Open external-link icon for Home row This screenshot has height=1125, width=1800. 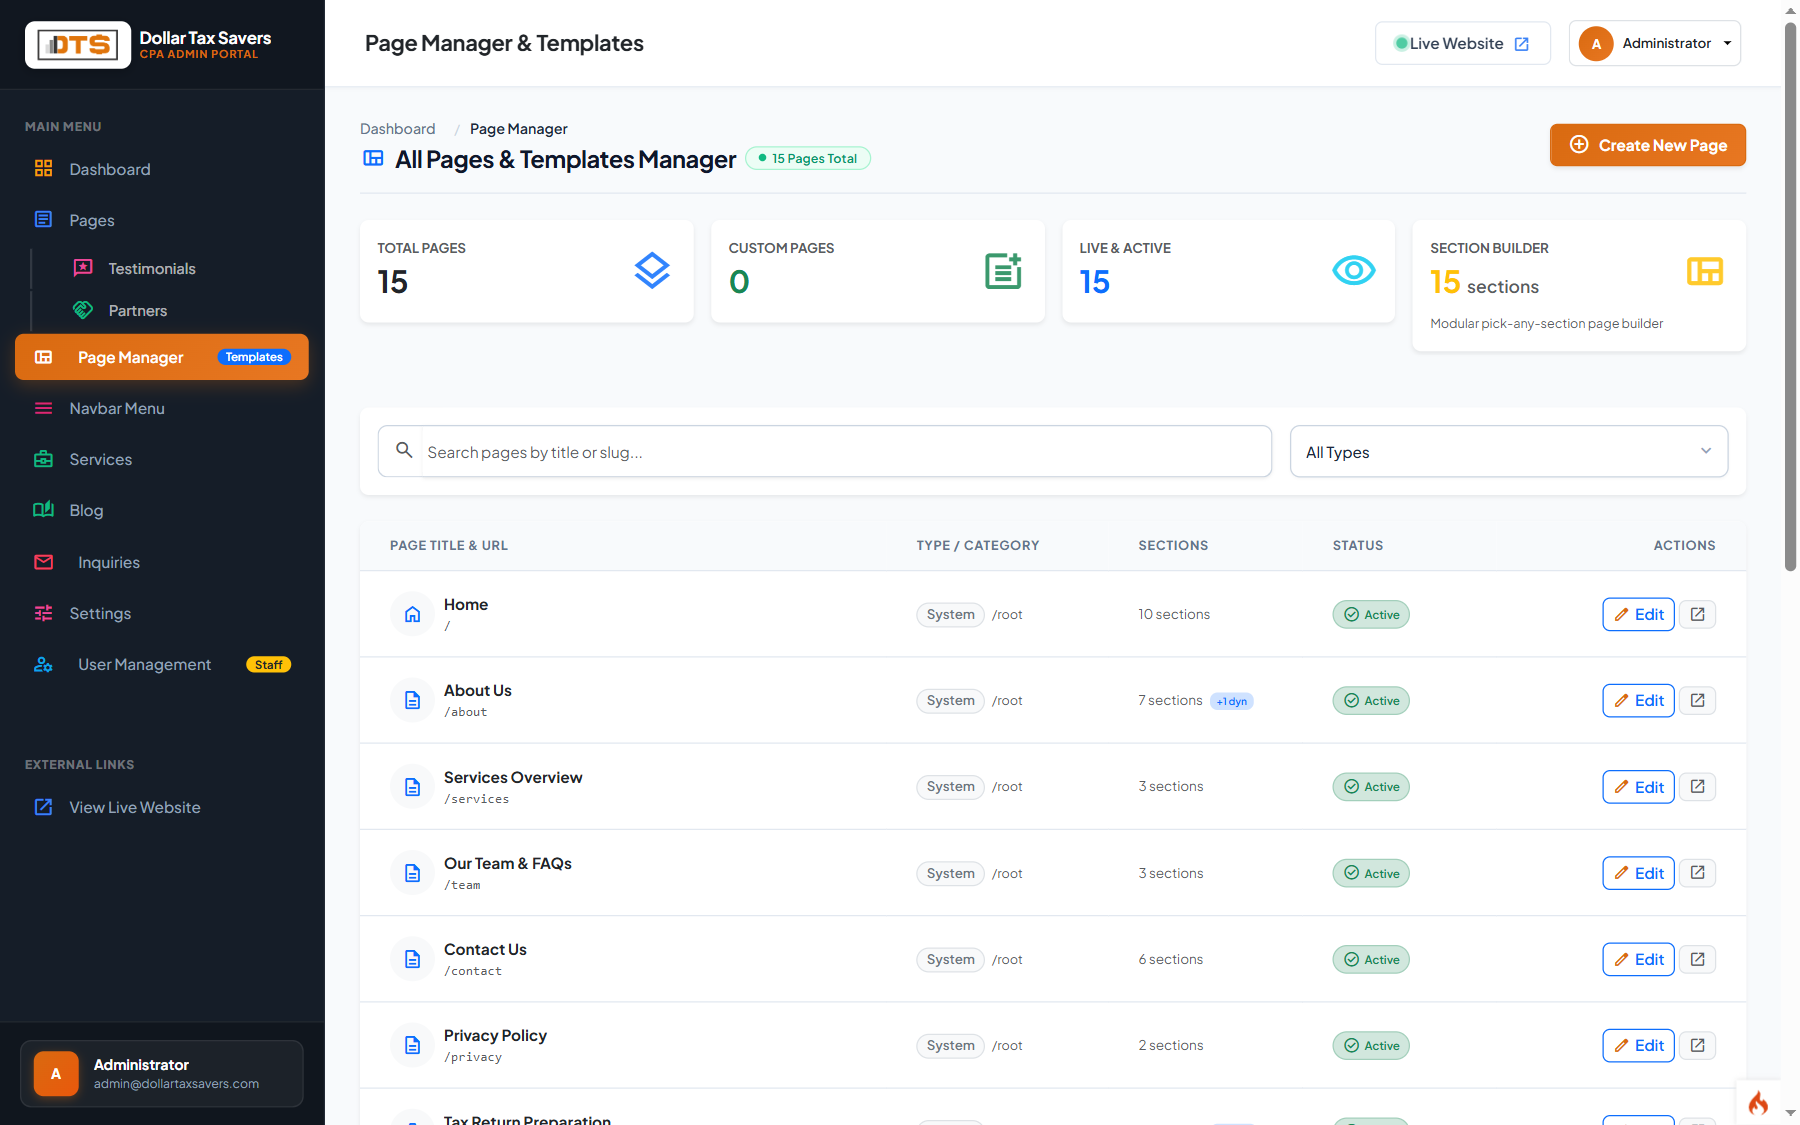(x=1697, y=614)
